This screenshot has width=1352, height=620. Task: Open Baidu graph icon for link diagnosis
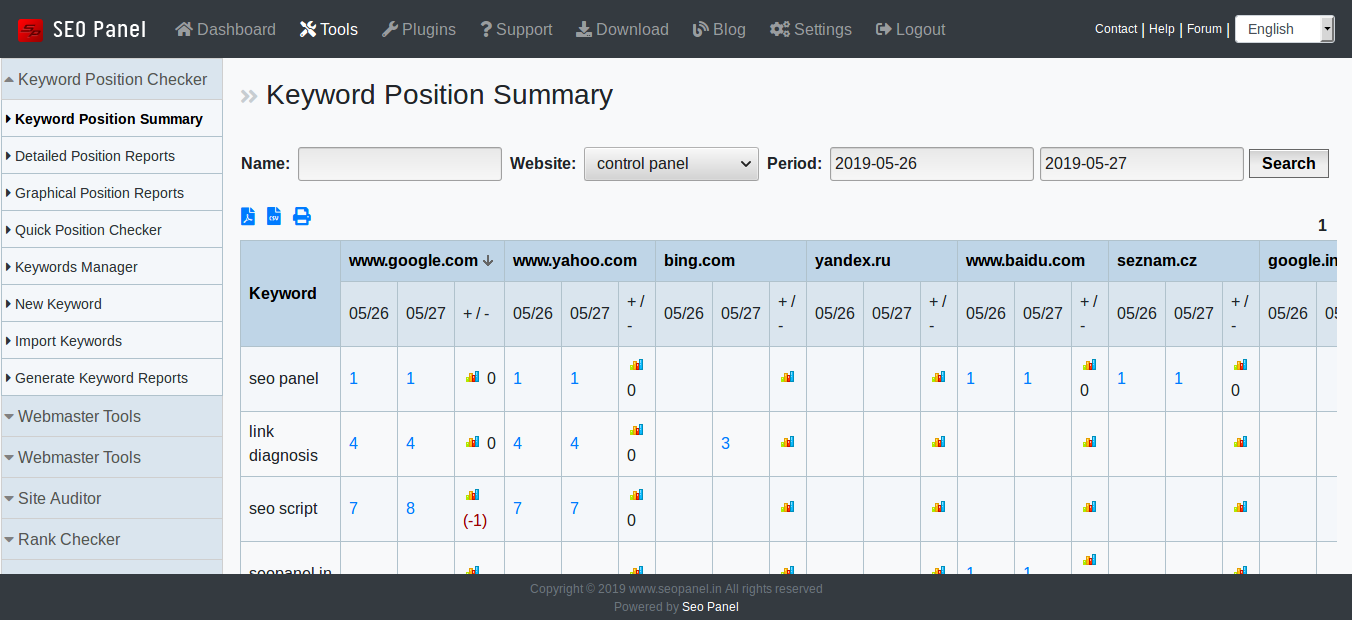1090,442
